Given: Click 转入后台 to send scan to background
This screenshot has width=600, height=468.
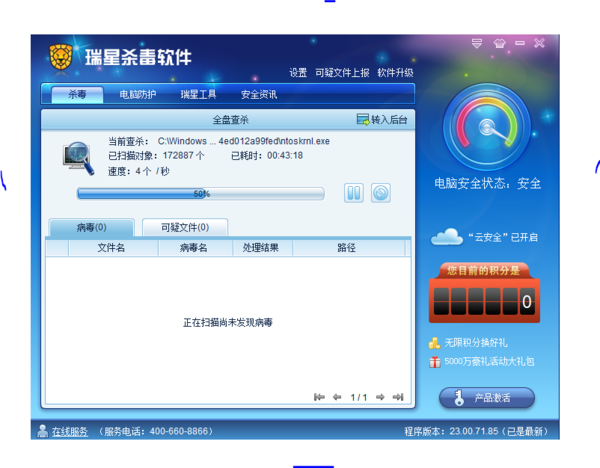Looking at the screenshot, I should 382,120.
